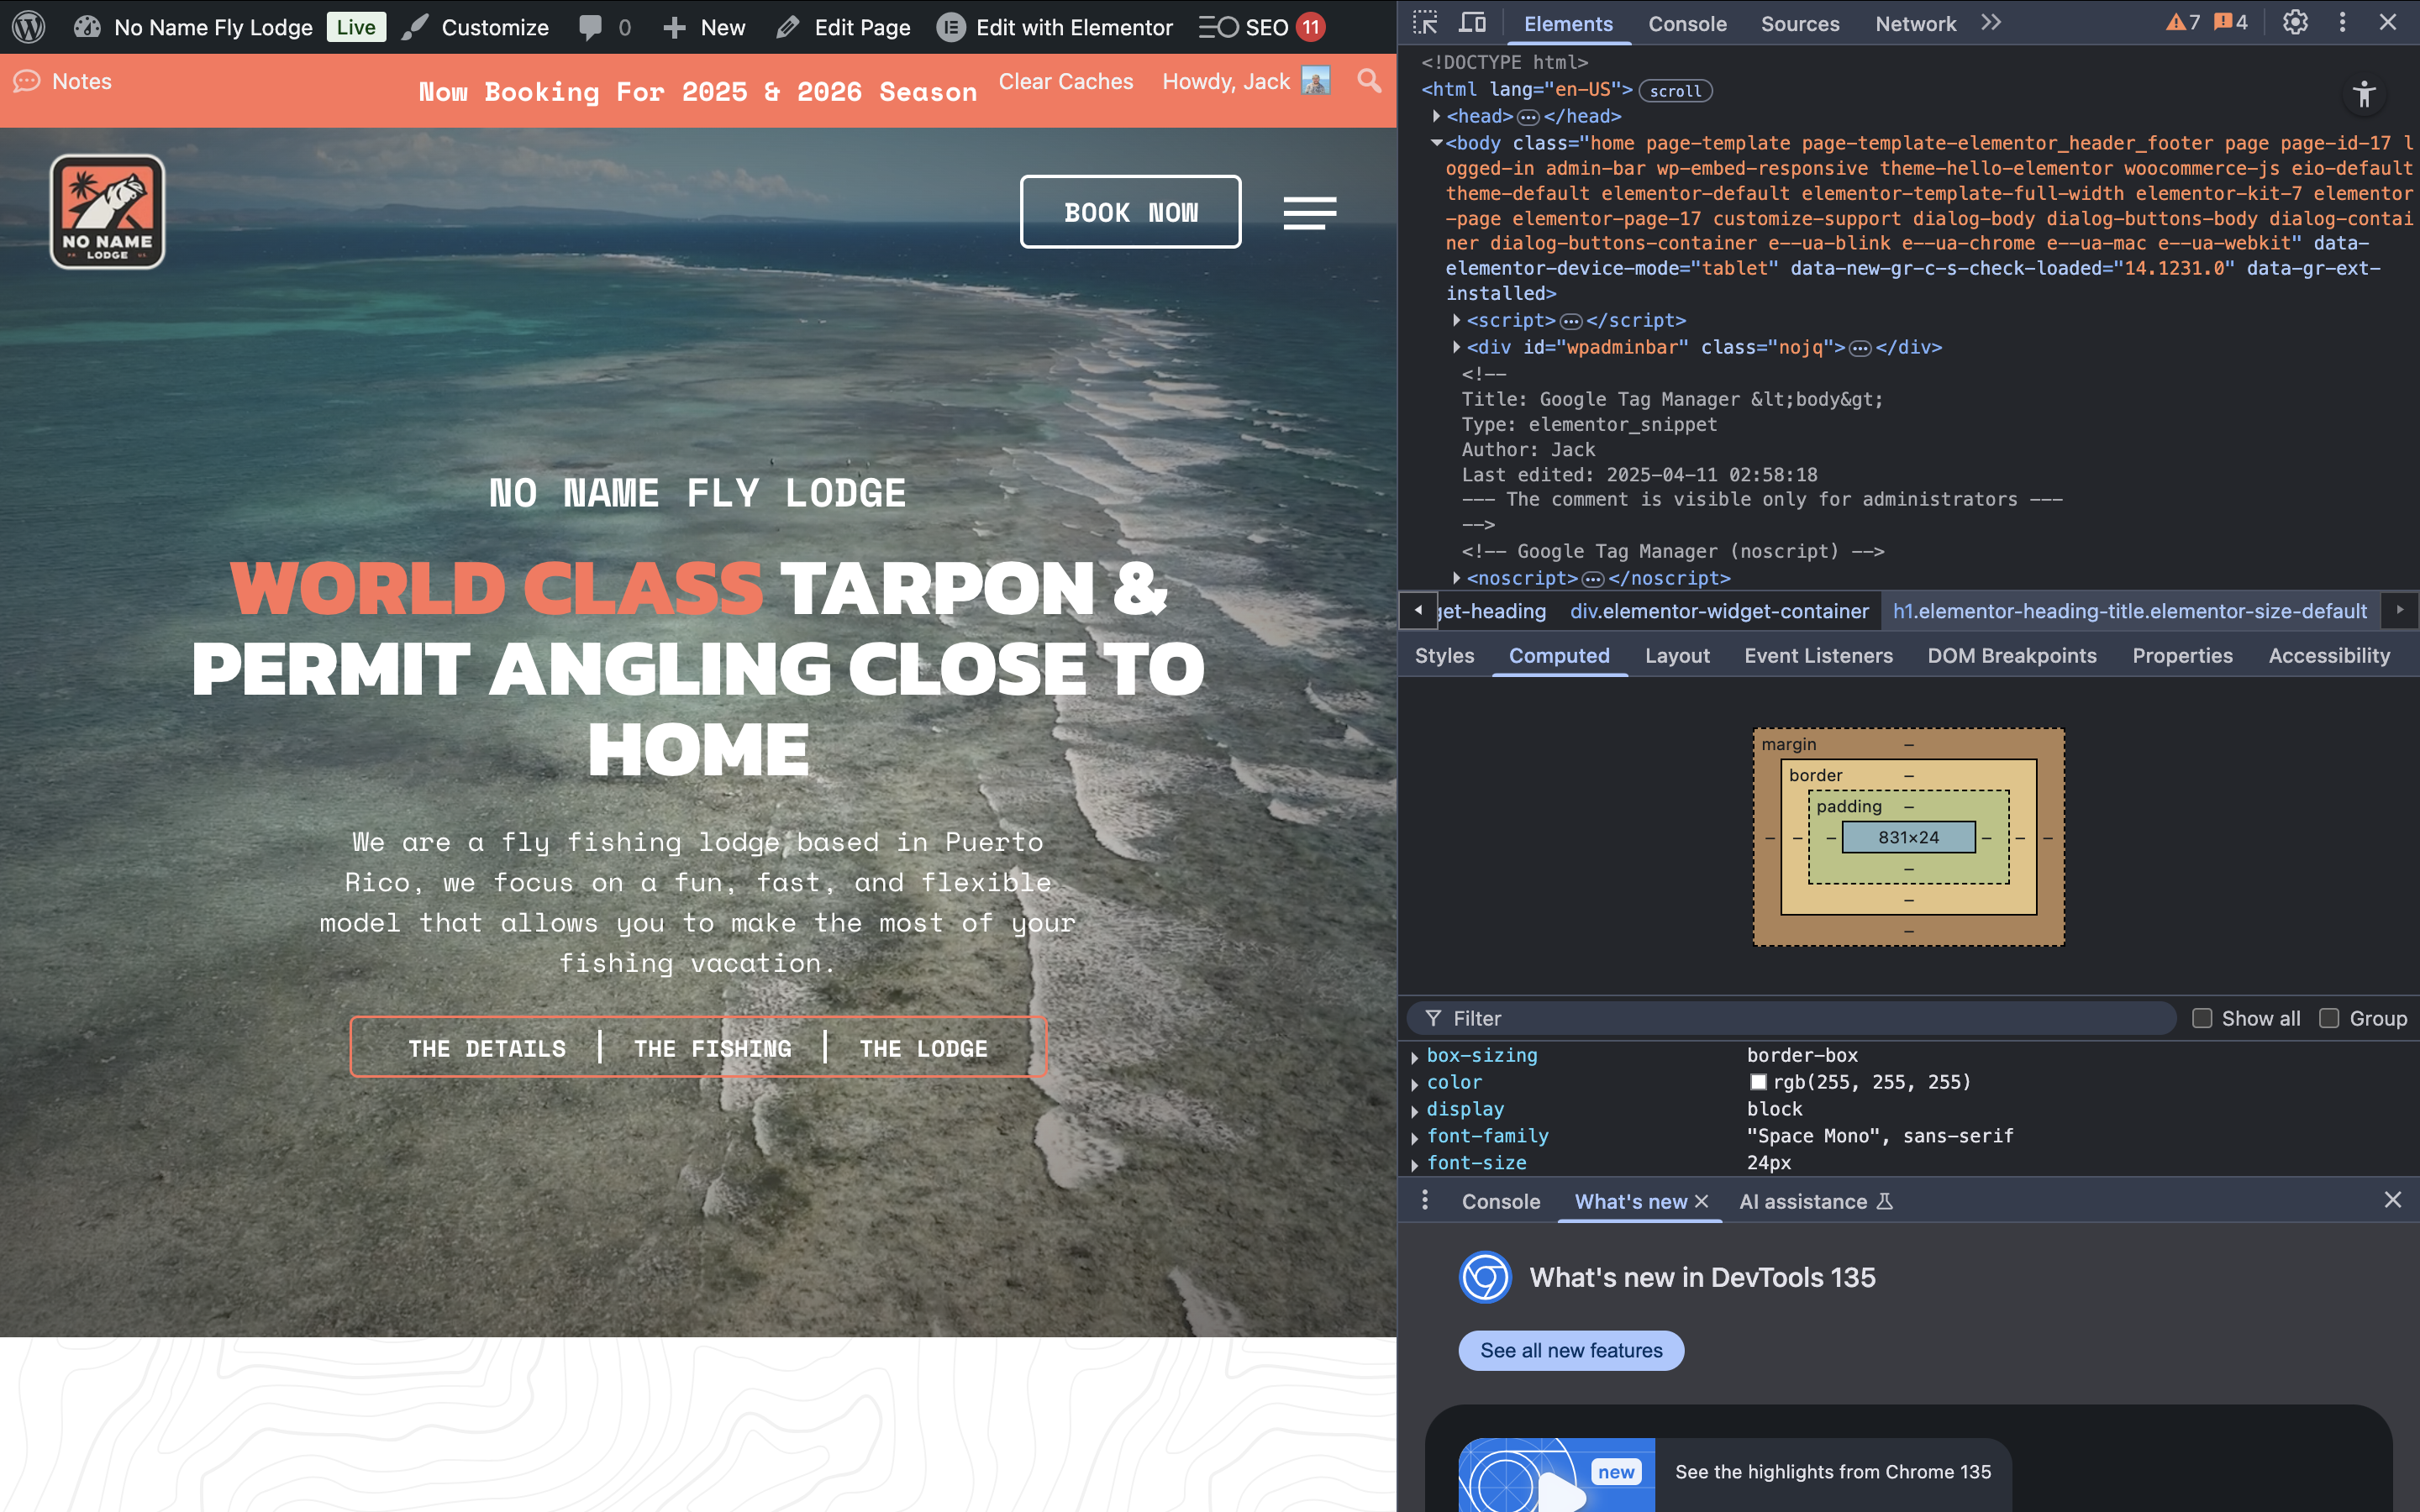Image resolution: width=2420 pixels, height=1512 pixels.
Task: Select div.elementor-widget-container breadcrumb
Action: (1719, 611)
